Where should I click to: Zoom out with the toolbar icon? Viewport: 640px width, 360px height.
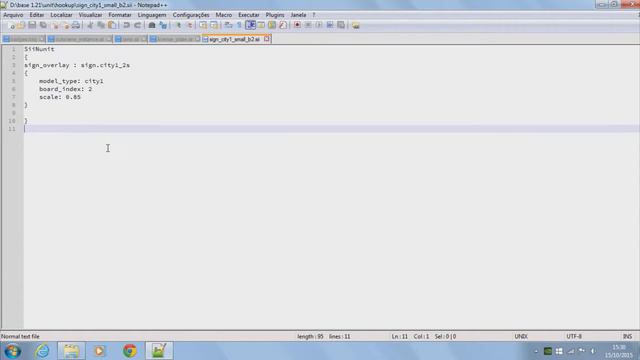tap(189, 25)
